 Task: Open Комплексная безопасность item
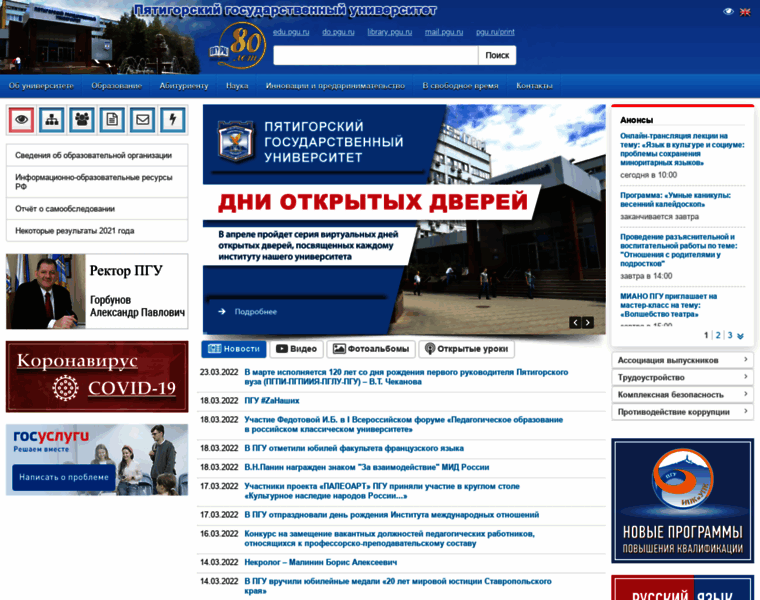pos(682,395)
